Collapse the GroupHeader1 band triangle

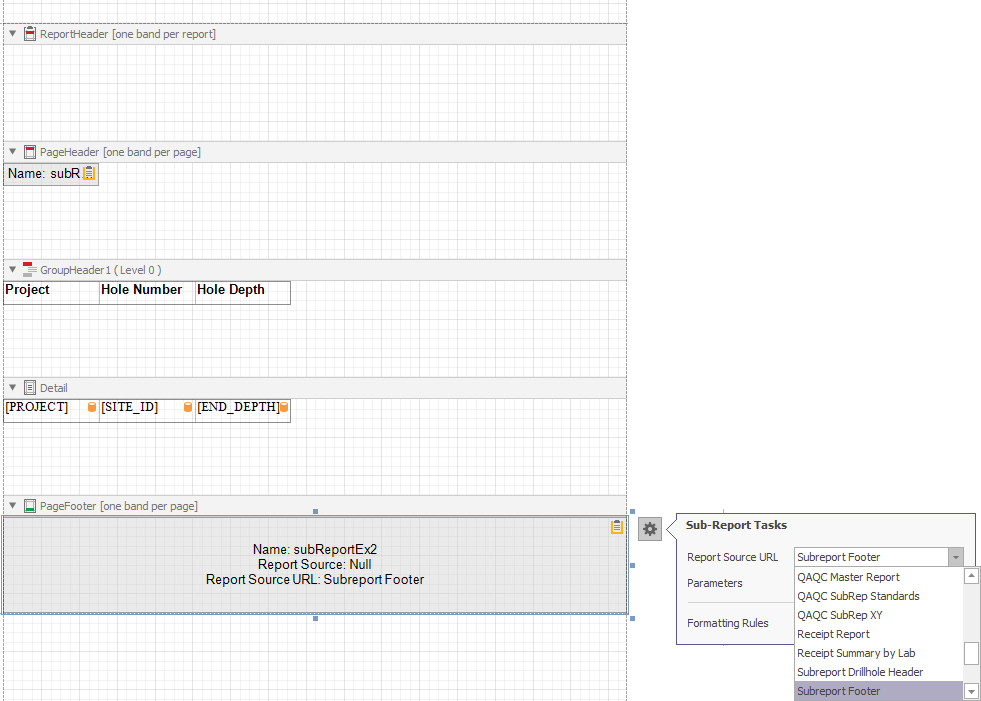[13, 270]
